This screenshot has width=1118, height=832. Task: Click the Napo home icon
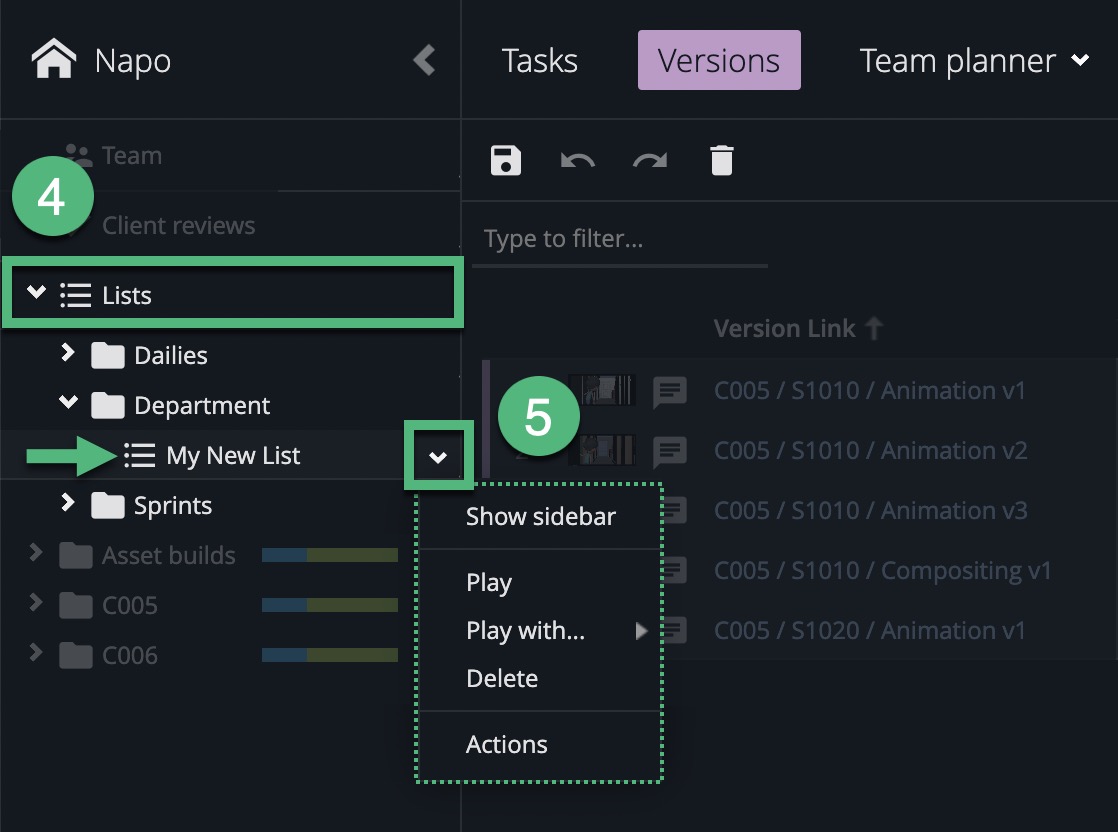54,60
